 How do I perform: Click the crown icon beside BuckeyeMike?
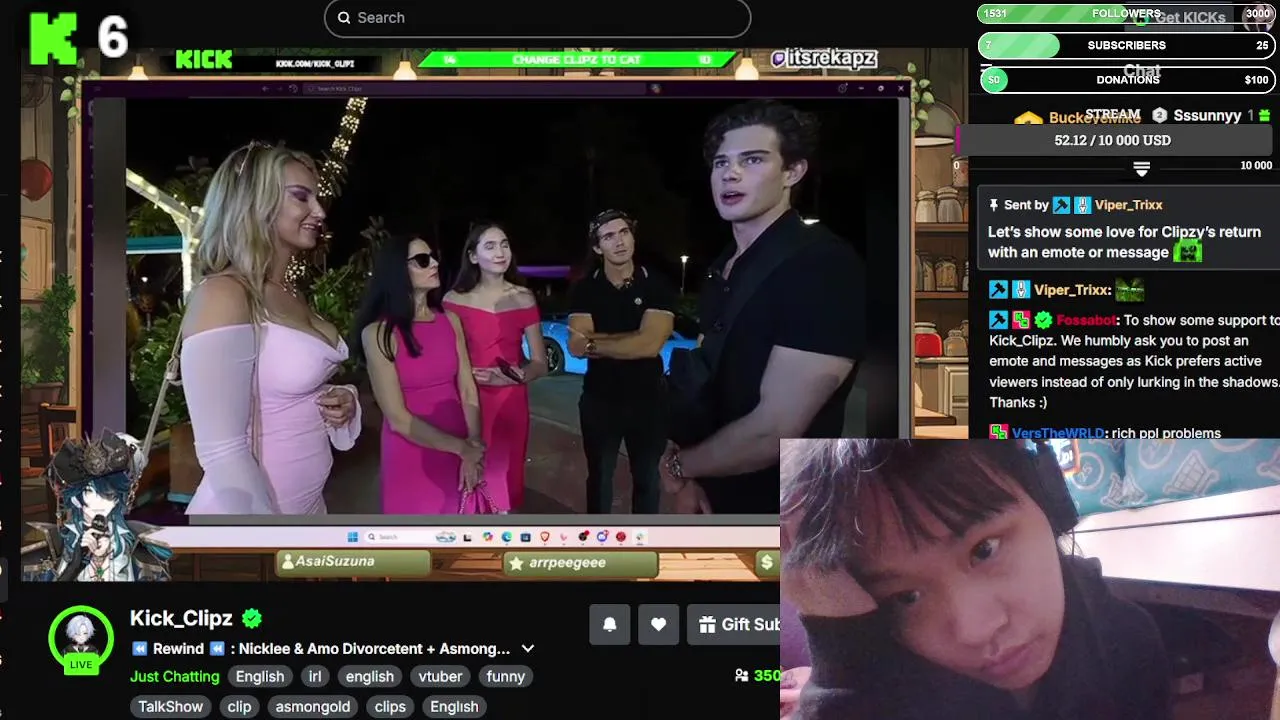point(1028,118)
